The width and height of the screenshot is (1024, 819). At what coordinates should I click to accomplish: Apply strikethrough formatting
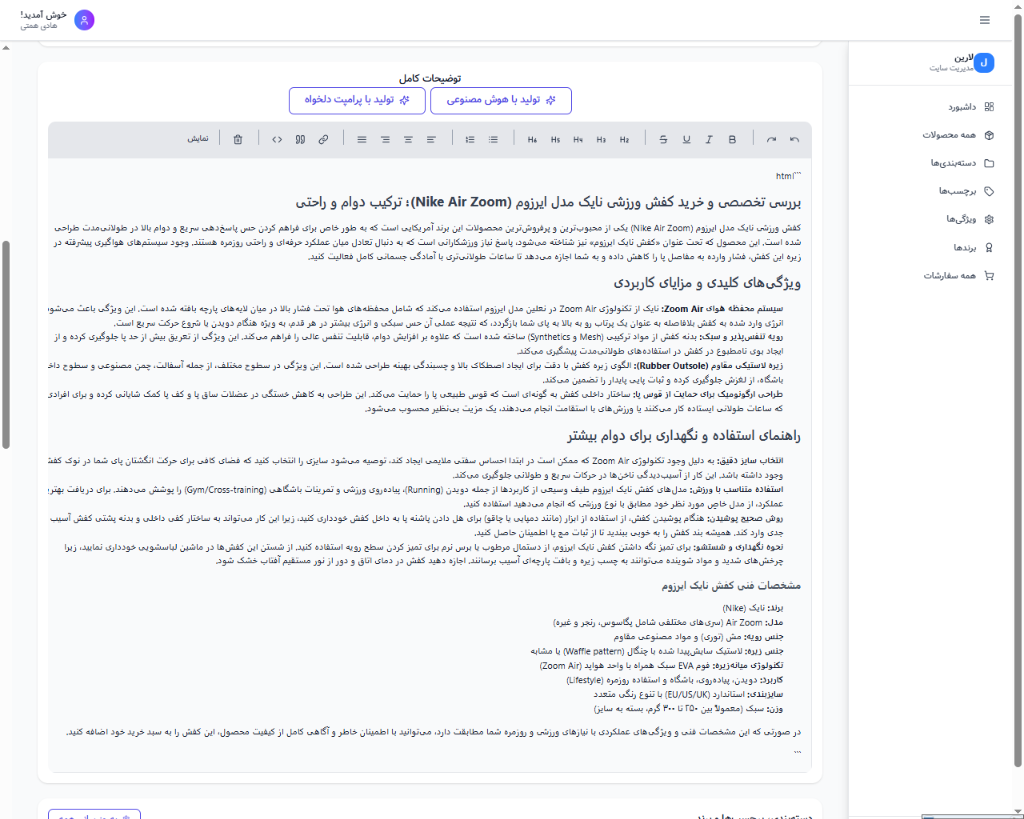click(664, 139)
